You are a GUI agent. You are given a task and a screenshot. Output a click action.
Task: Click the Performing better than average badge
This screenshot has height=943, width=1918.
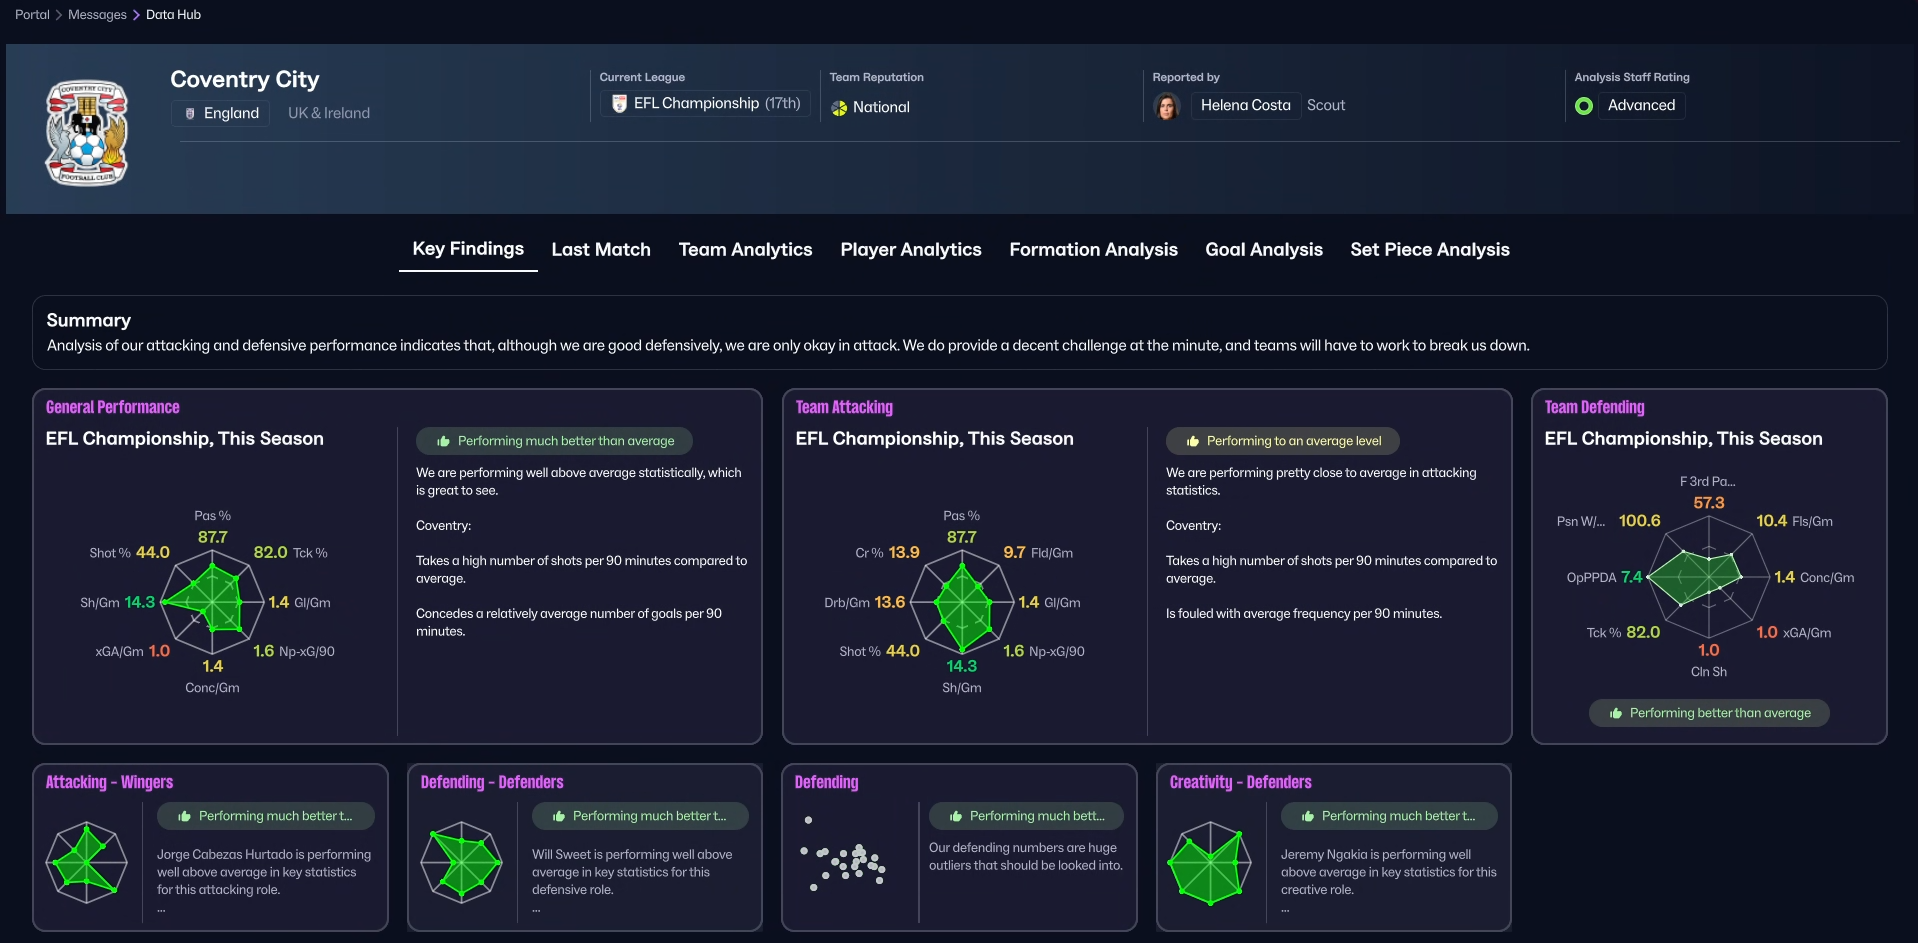click(1709, 713)
